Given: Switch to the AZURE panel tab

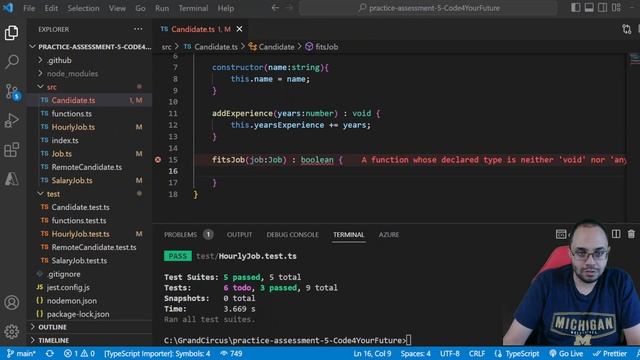Looking at the screenshot, I should coord(389,234).
